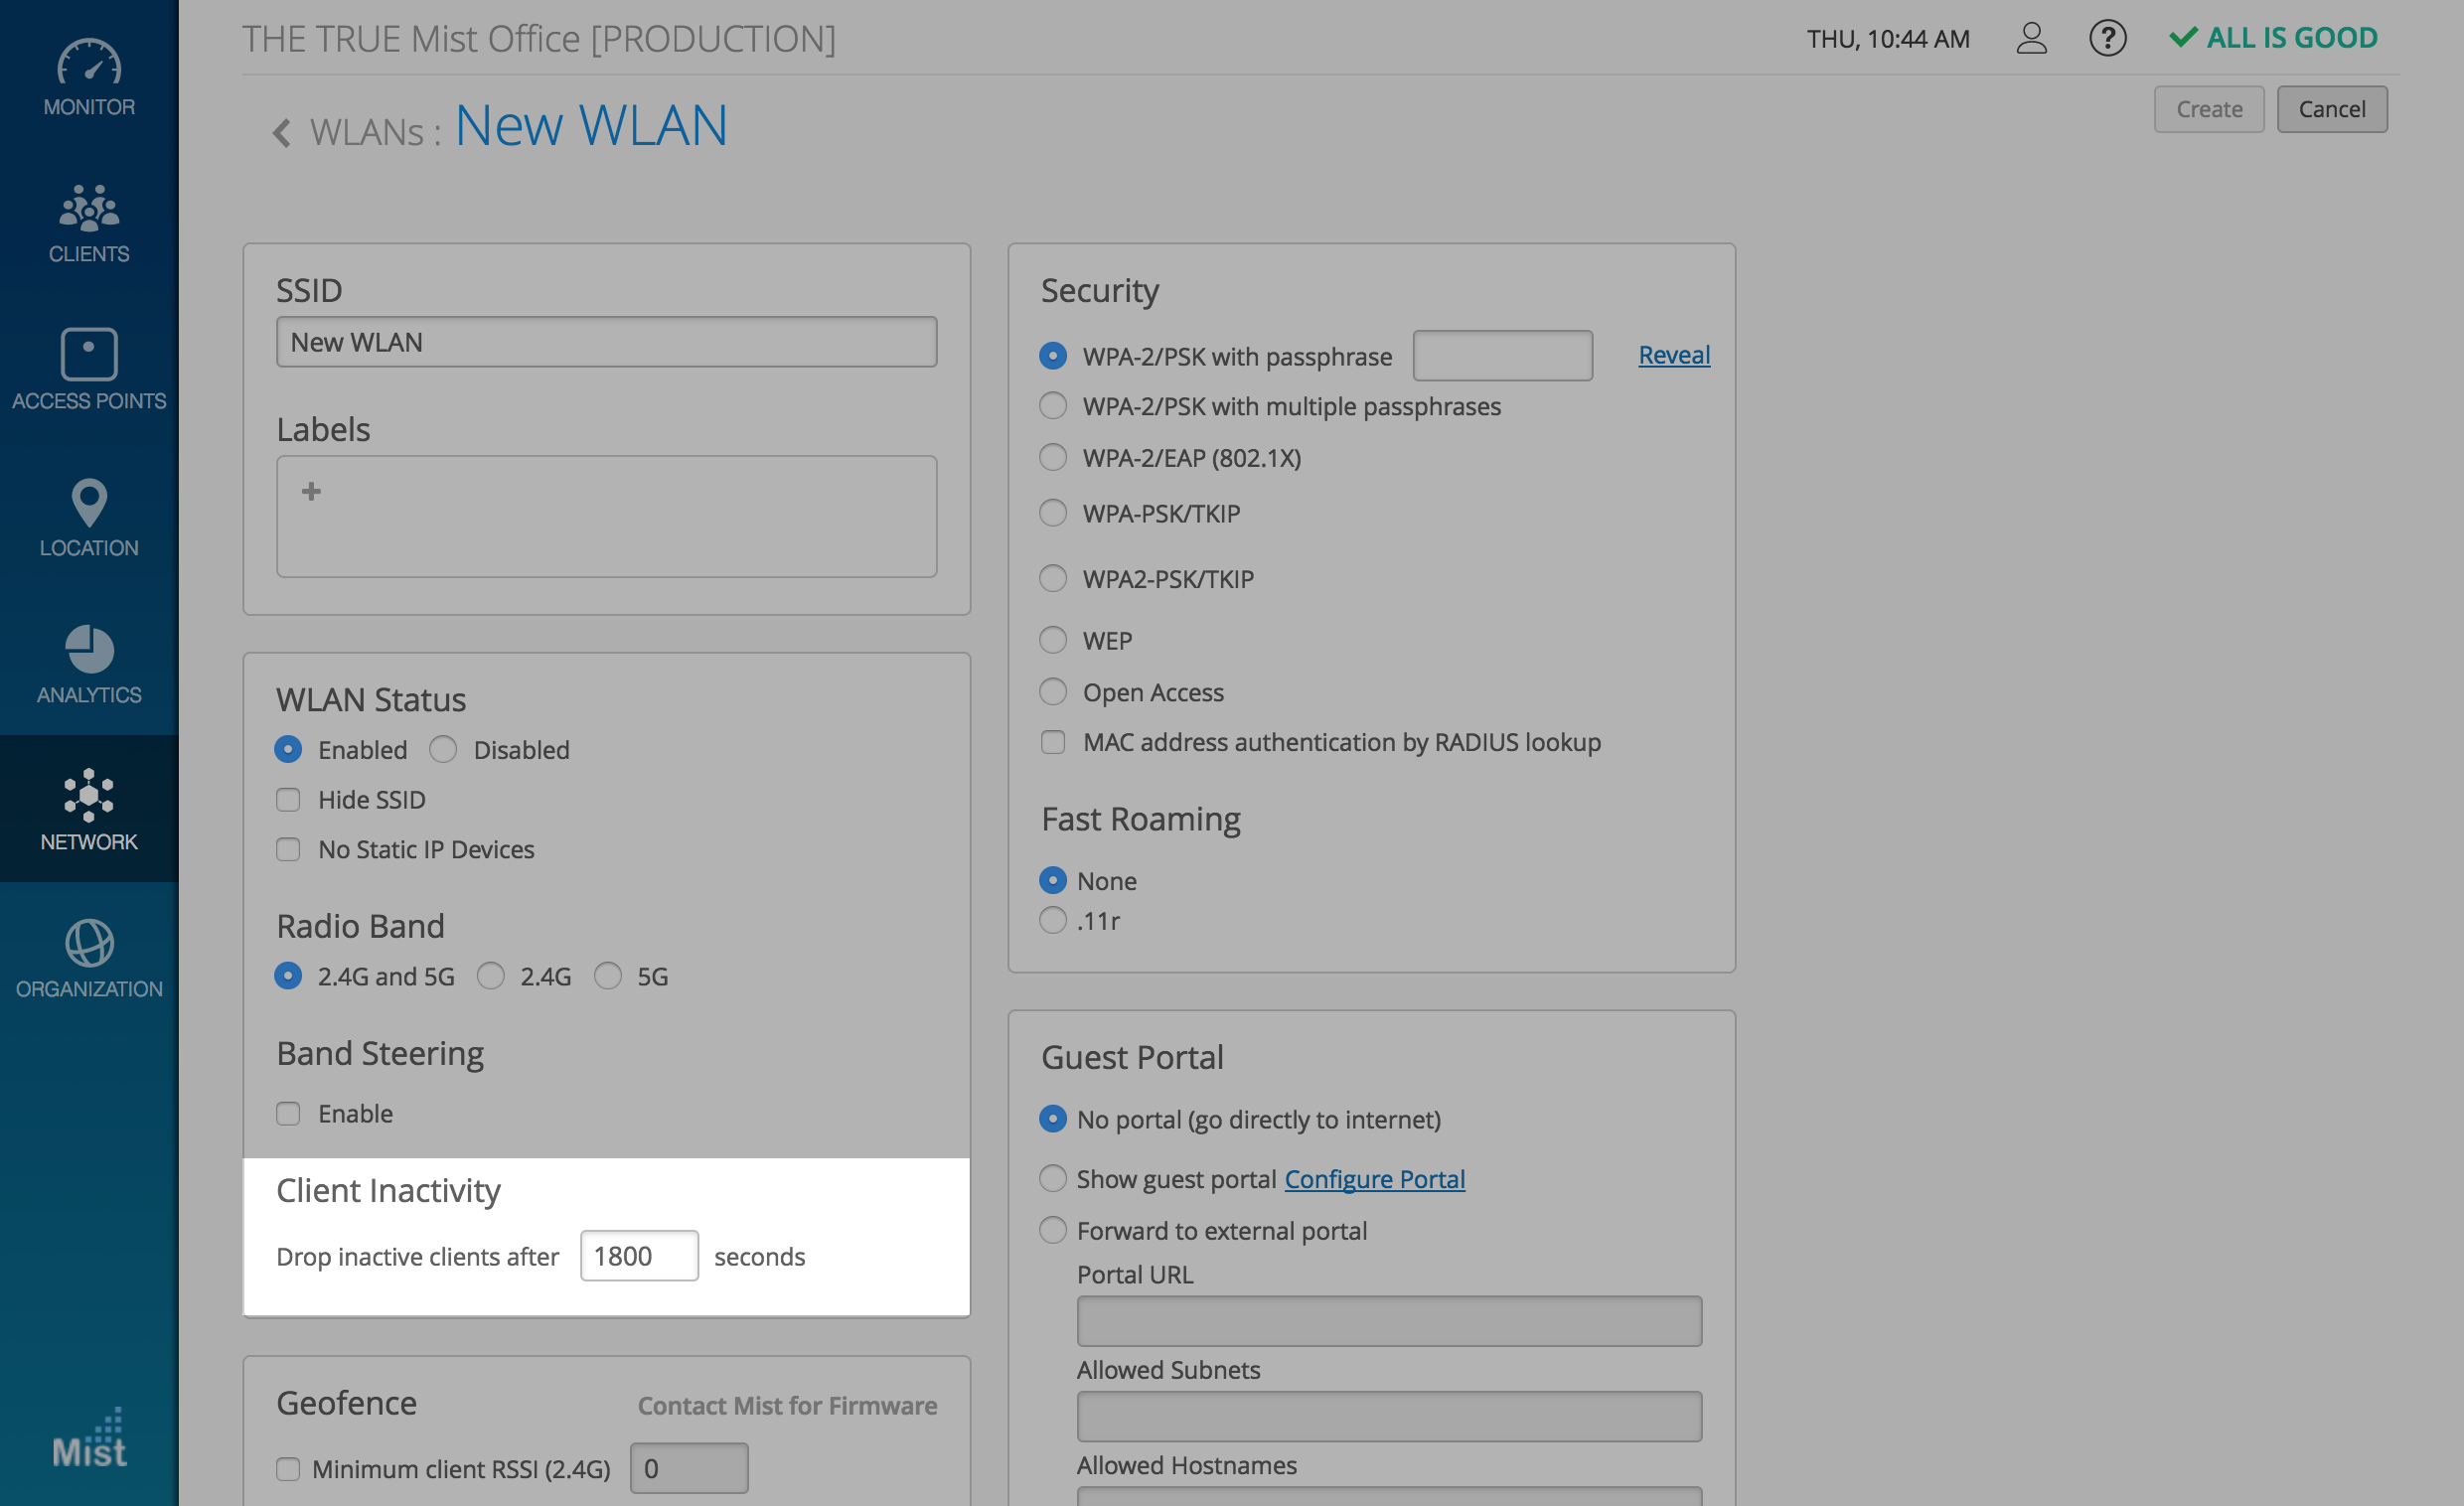Select the .11r fast roaming option

click(1053, 920)
